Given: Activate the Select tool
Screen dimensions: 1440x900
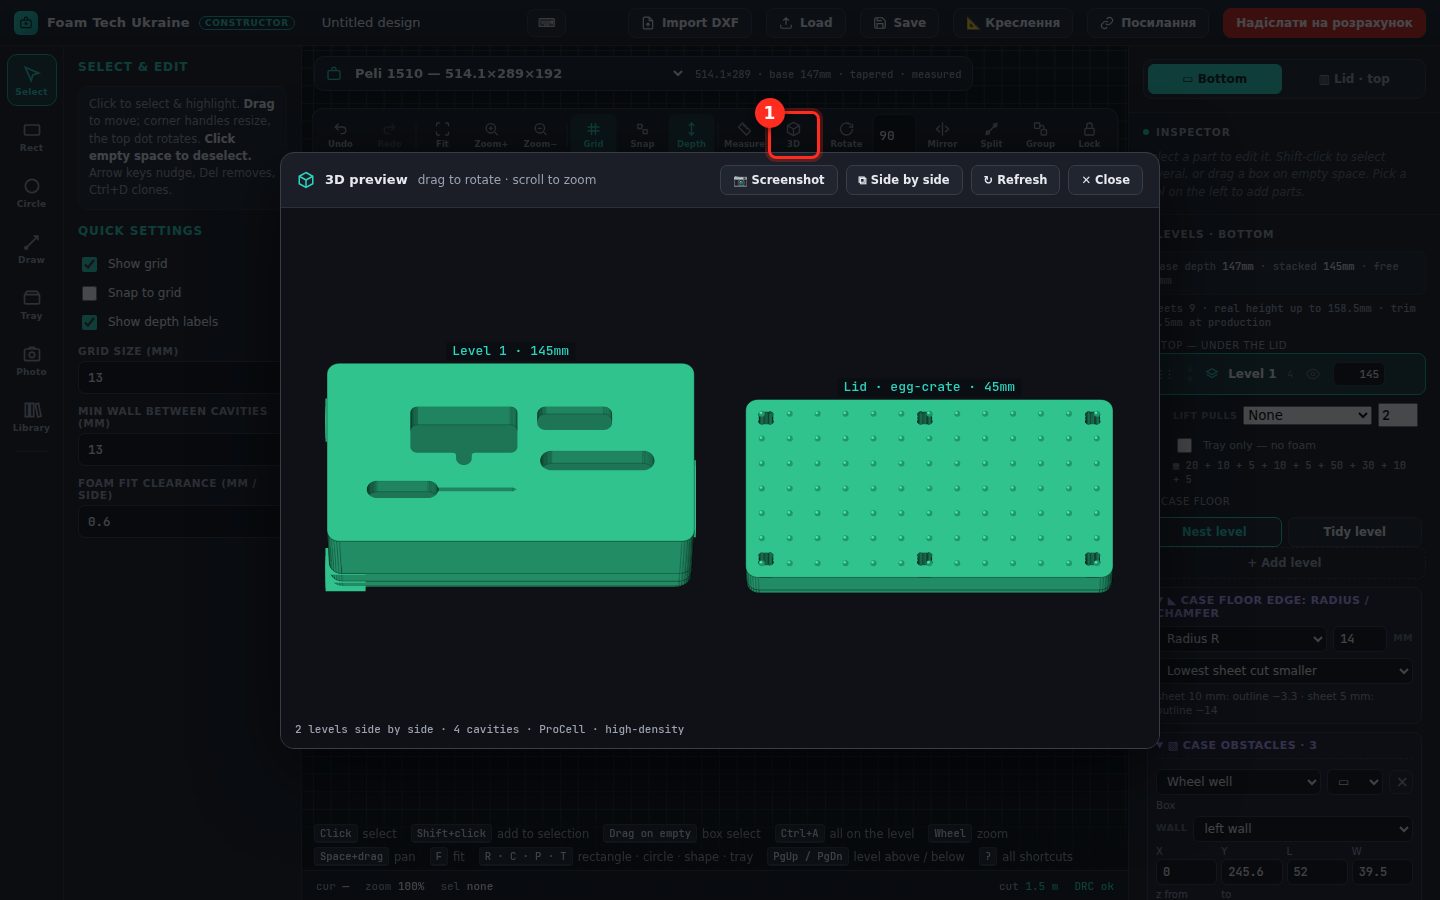Looking at the screenshot, I should click(31, 80).
